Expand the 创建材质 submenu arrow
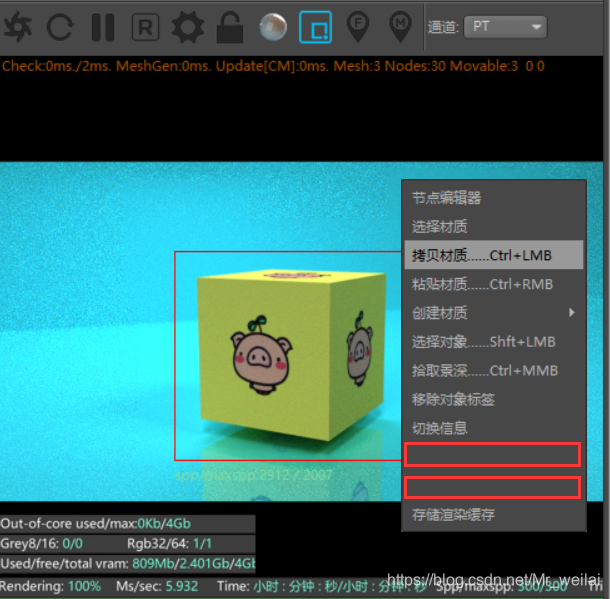This screenshot has width=610, height=599. tap(571, 312)
